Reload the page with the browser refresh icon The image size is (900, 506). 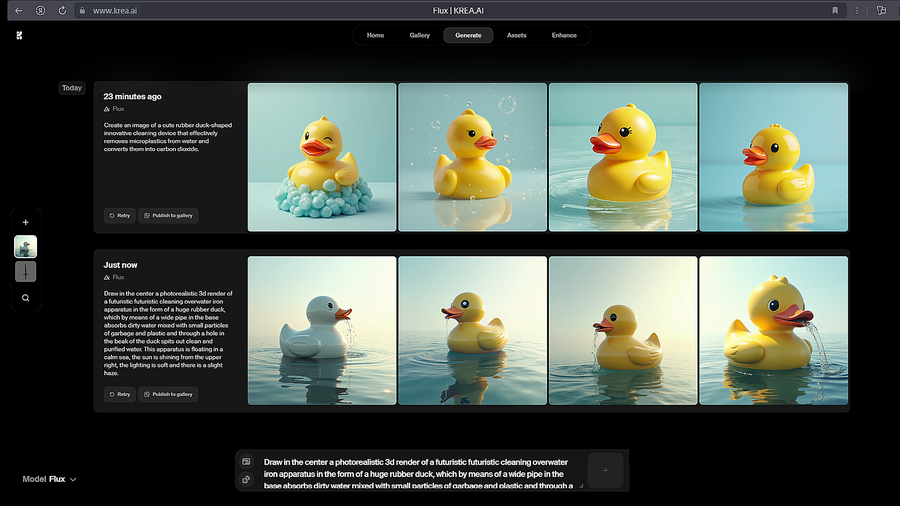coord(62,10)
